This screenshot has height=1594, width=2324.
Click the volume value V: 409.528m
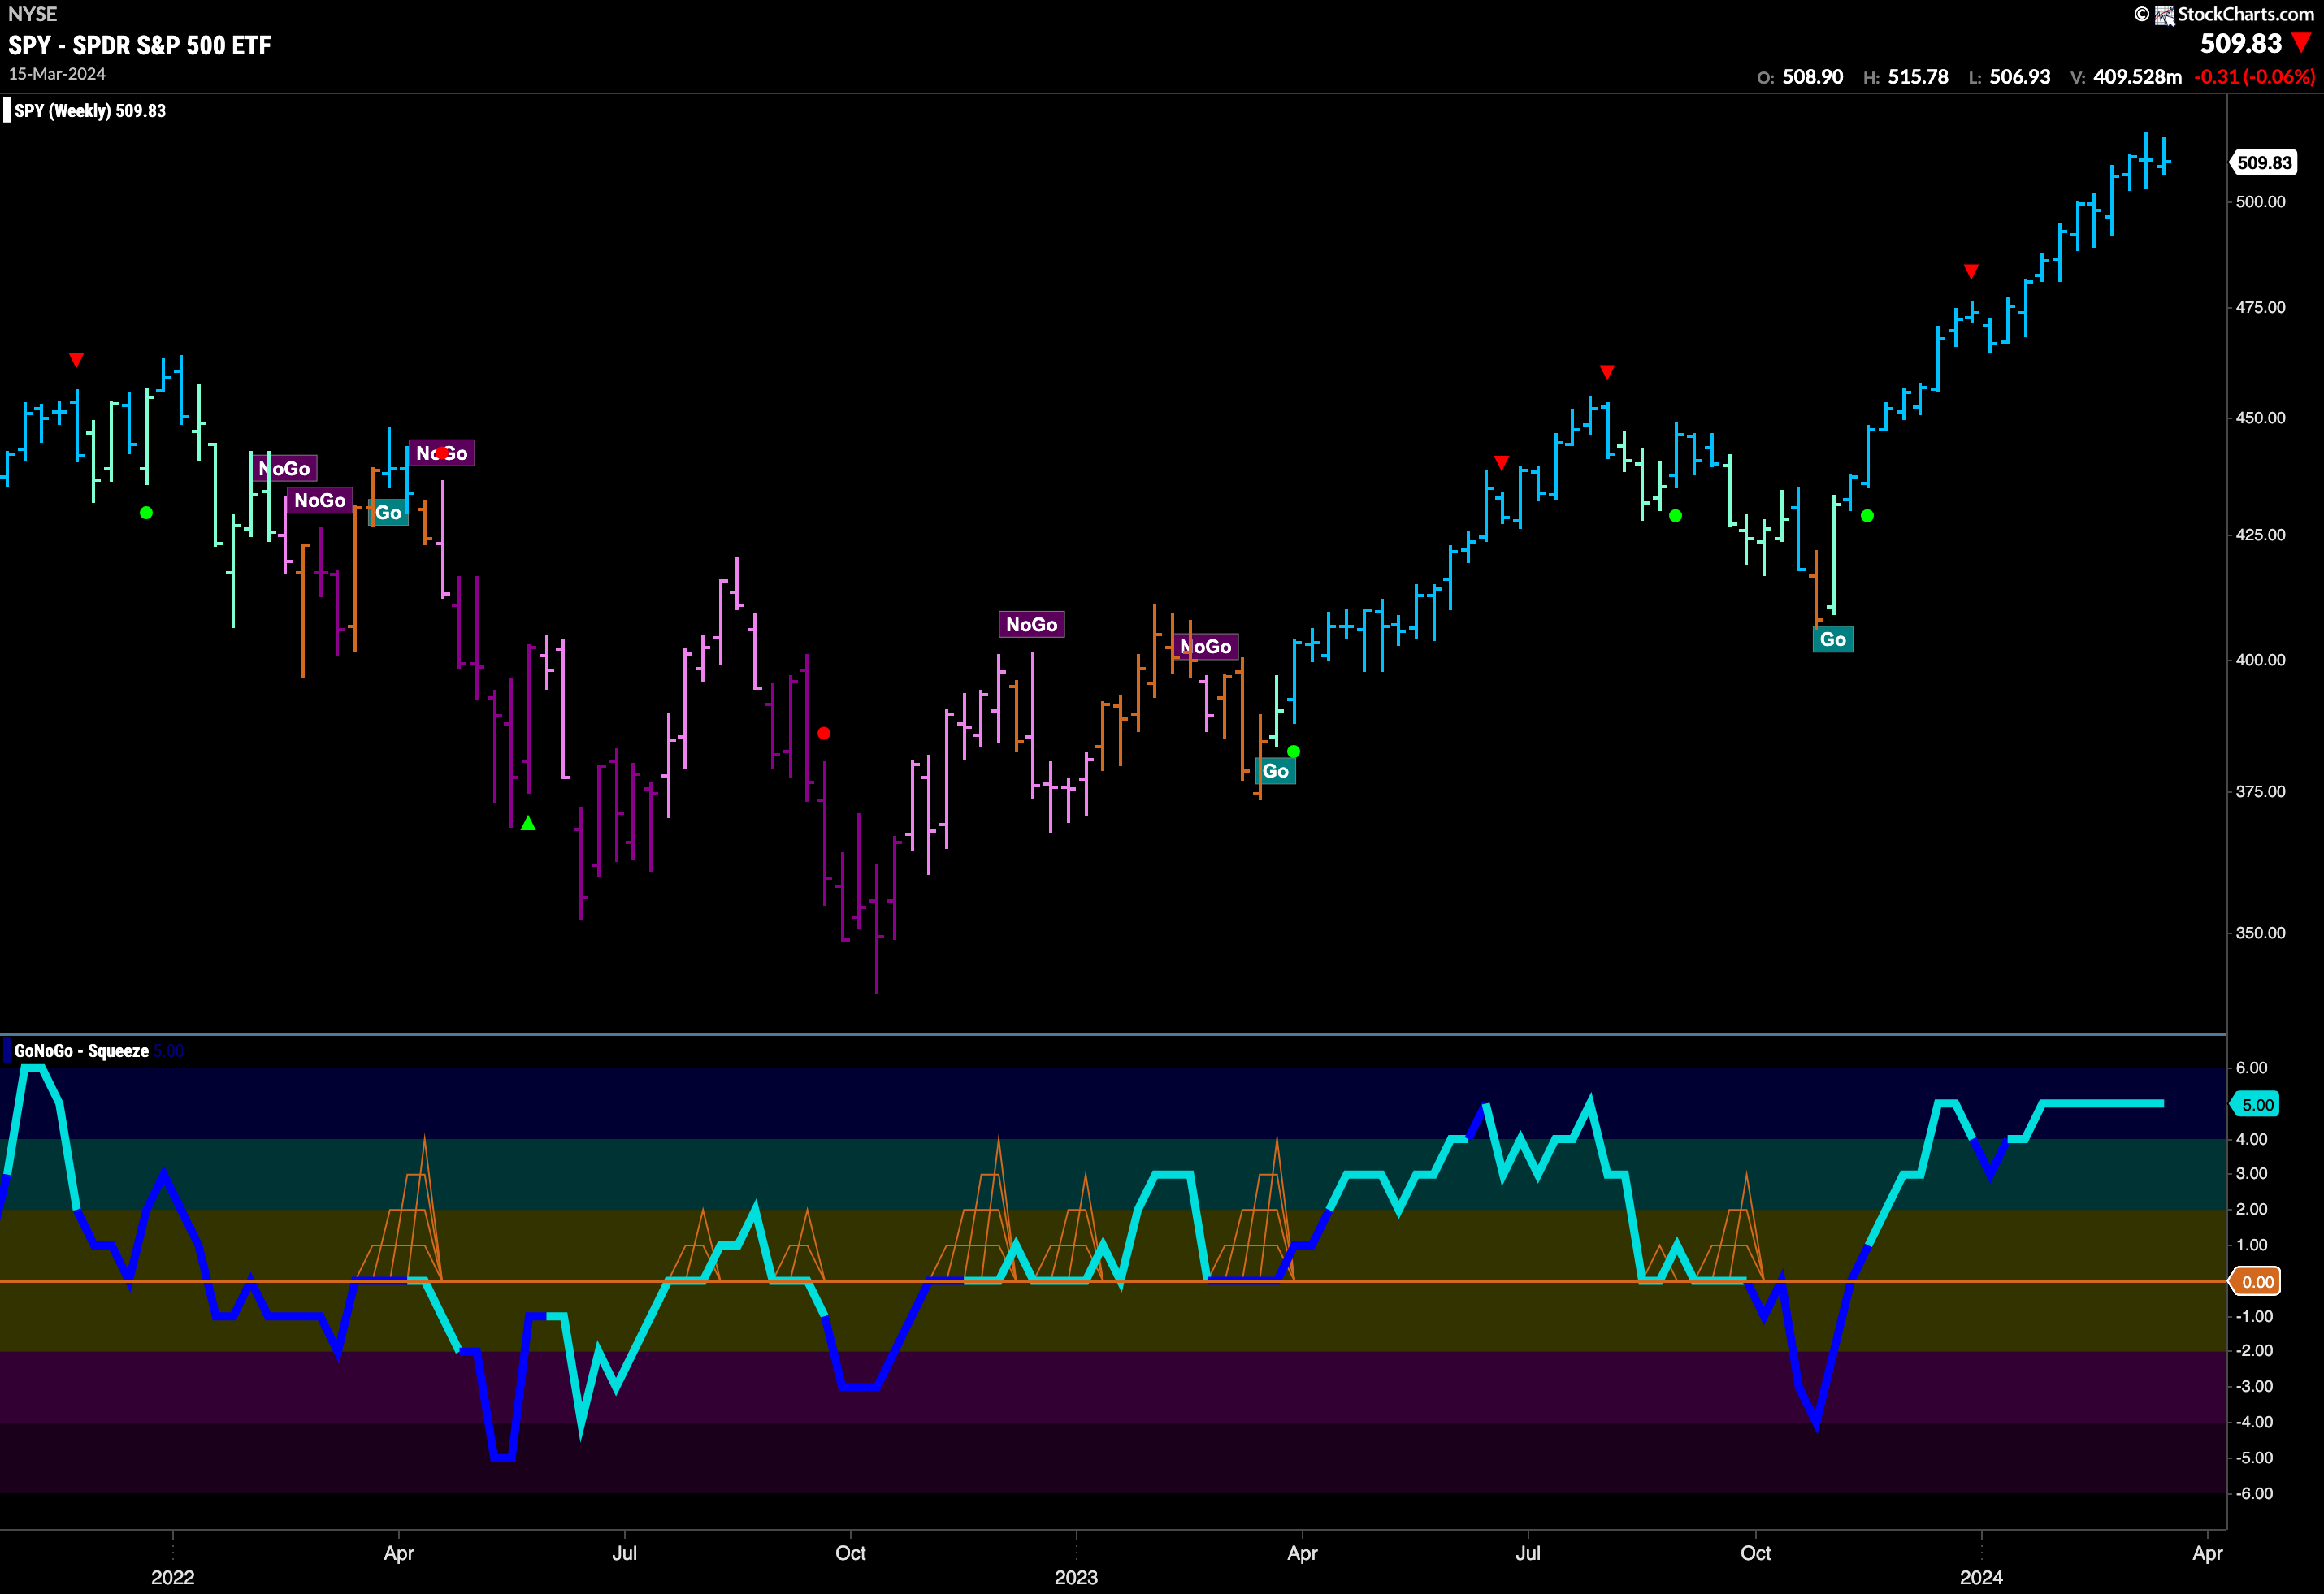[2126, 77]
